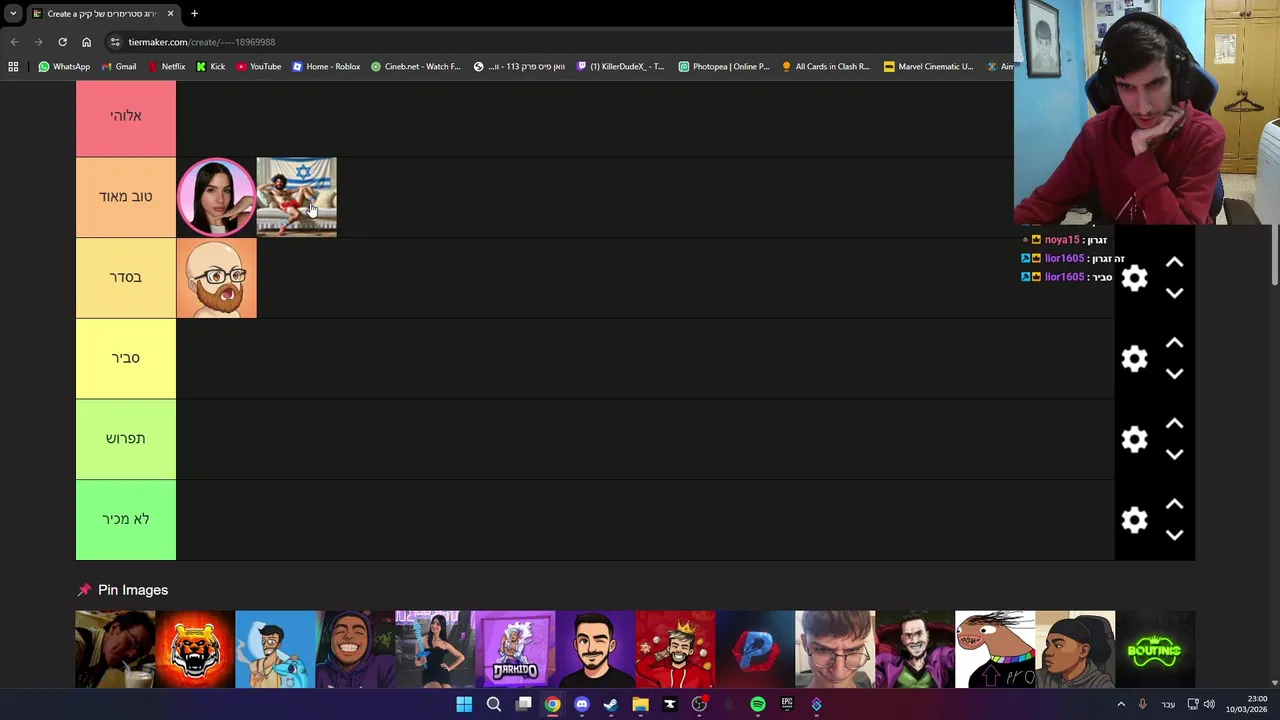View site information icon in address bar
This screenshot has height=720, width=1280.
(115, 42)
